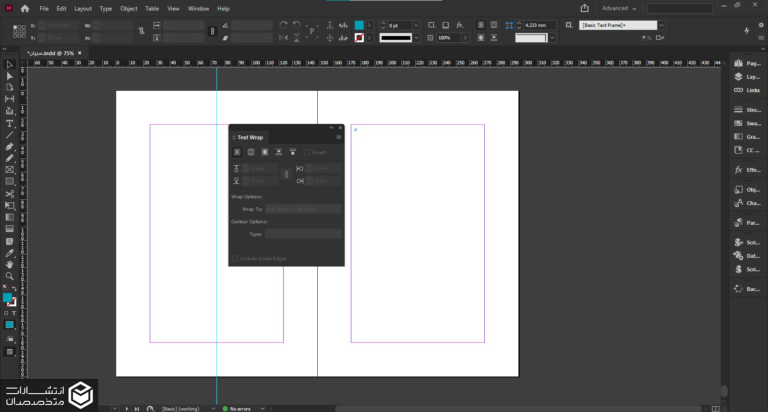Select the Type tool in the toolbox
Viewport: 768px width, 412px height.
tap(9, 122)
